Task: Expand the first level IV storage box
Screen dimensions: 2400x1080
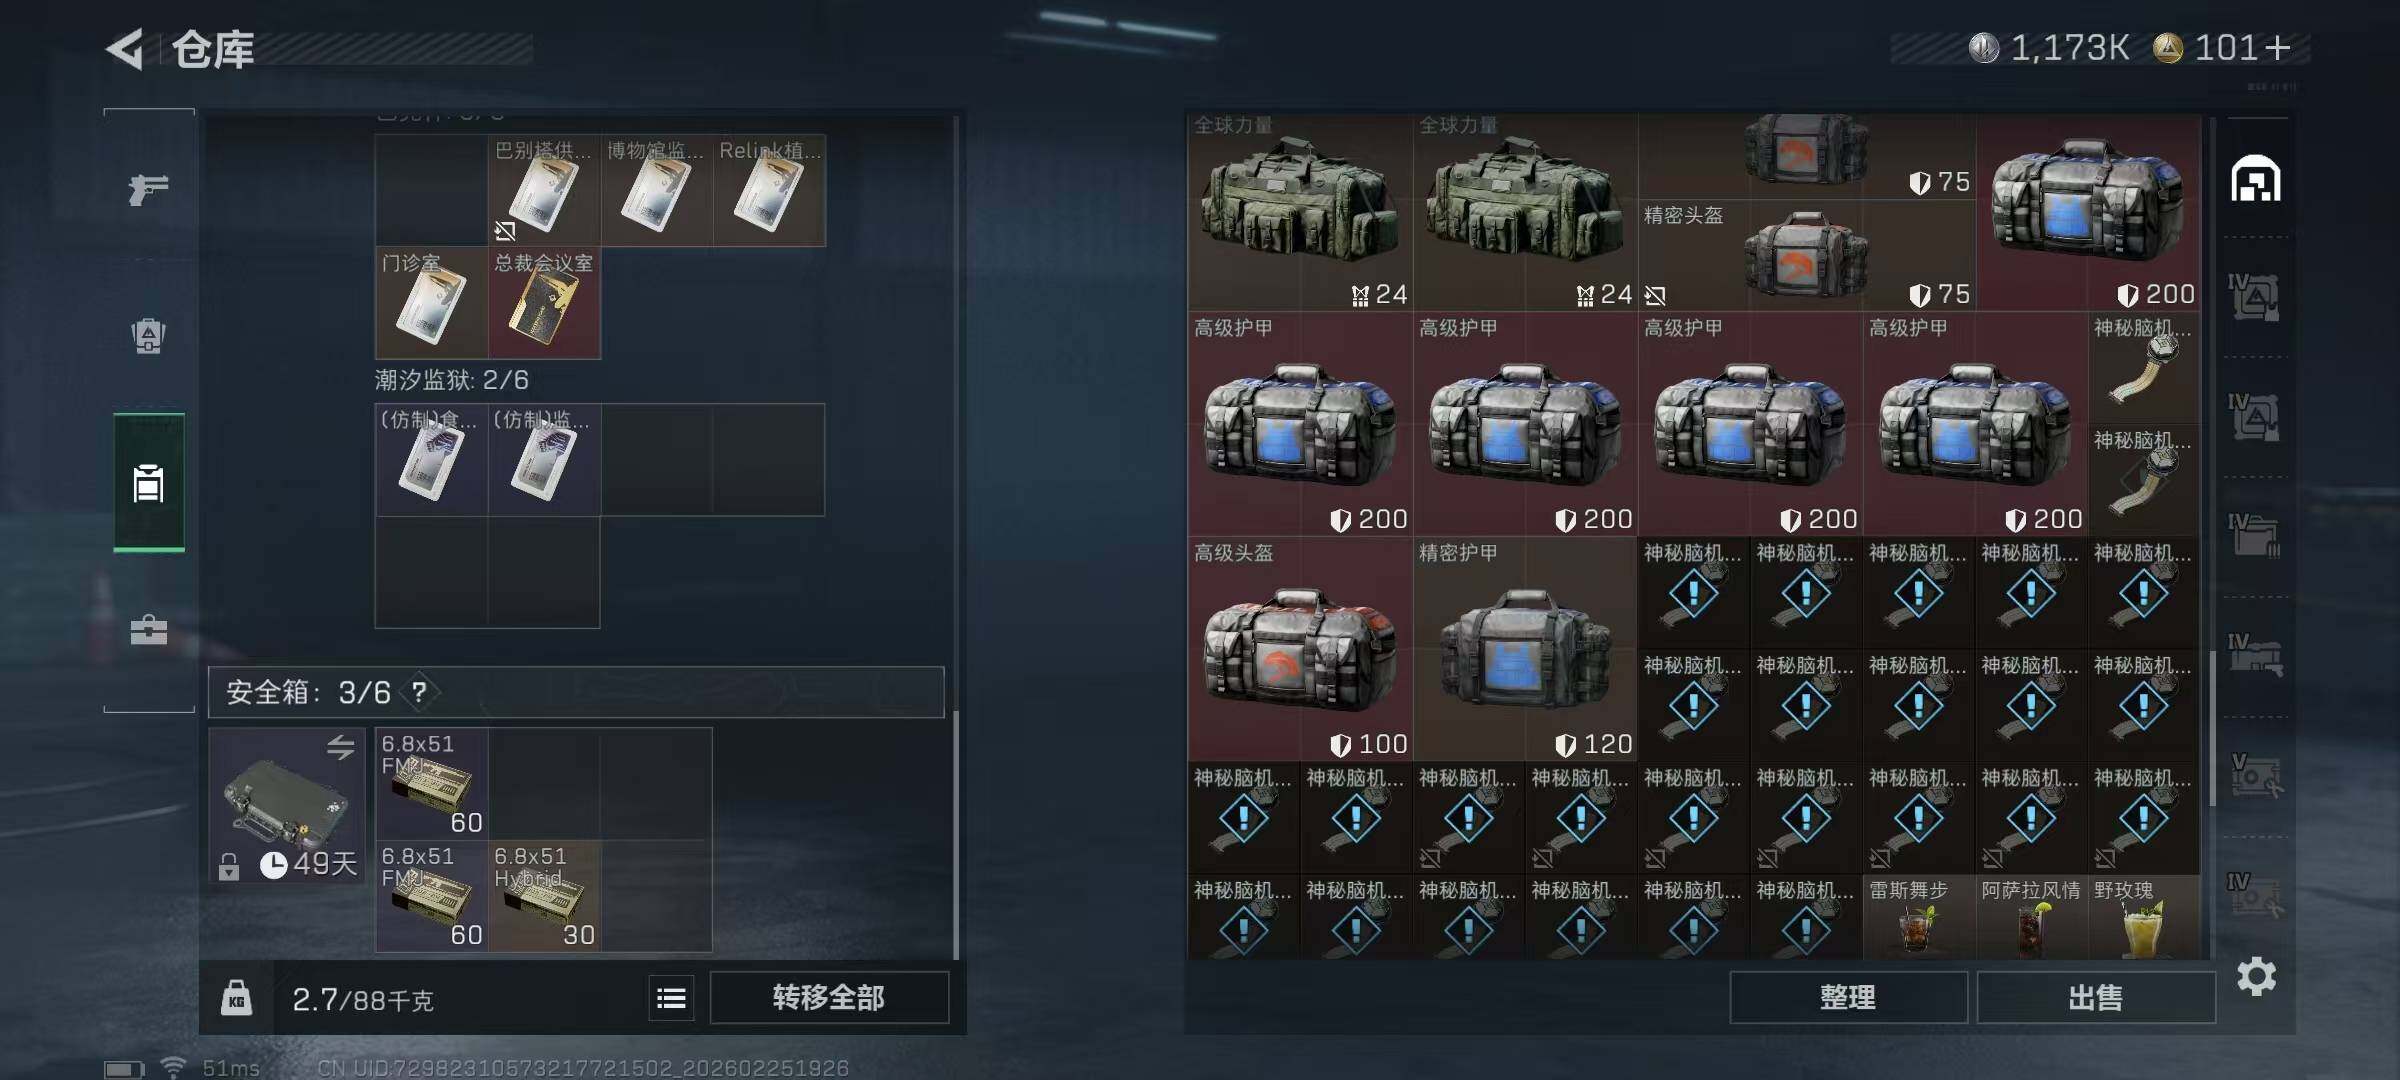Action: tap(2254, 297)
